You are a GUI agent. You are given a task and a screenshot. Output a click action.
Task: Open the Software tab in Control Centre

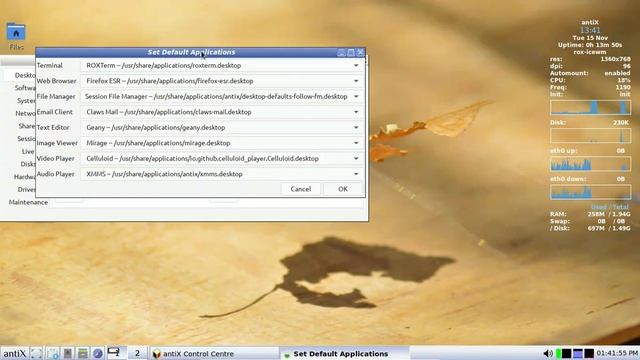point(25,88)
